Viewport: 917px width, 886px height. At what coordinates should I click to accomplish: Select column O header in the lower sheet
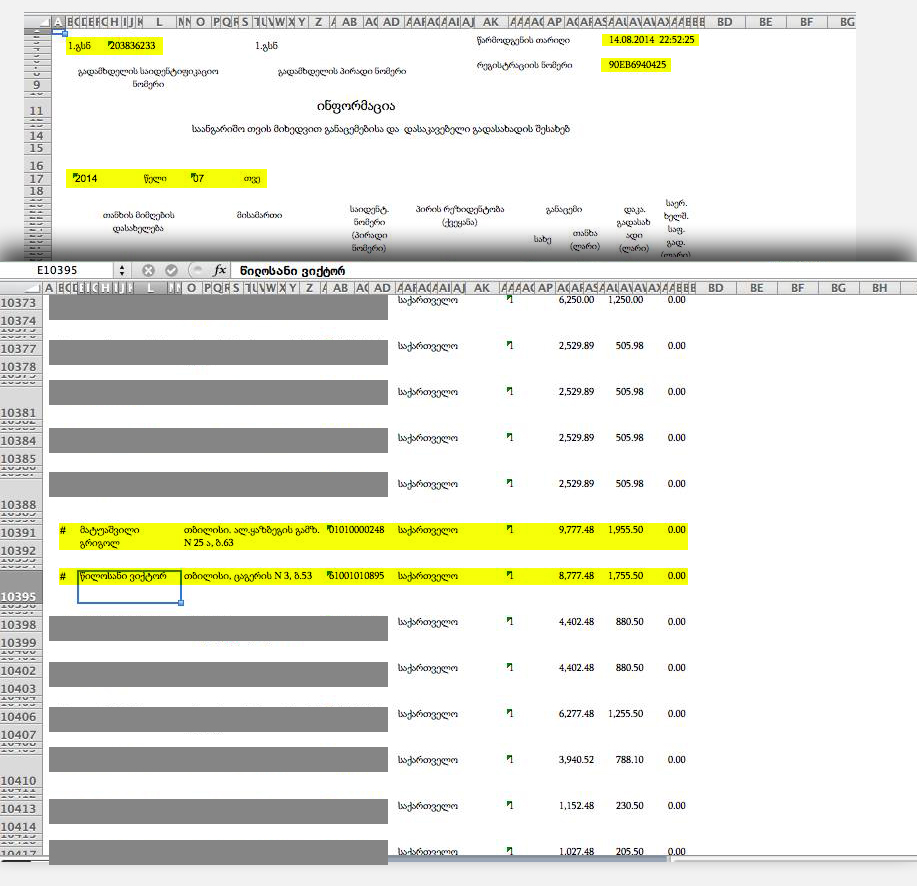click(x=191, y=288)
